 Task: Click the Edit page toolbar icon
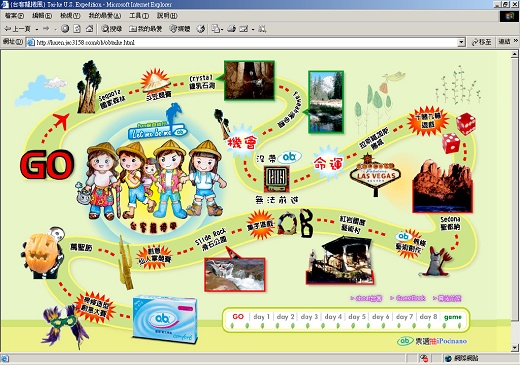point(244,29)
